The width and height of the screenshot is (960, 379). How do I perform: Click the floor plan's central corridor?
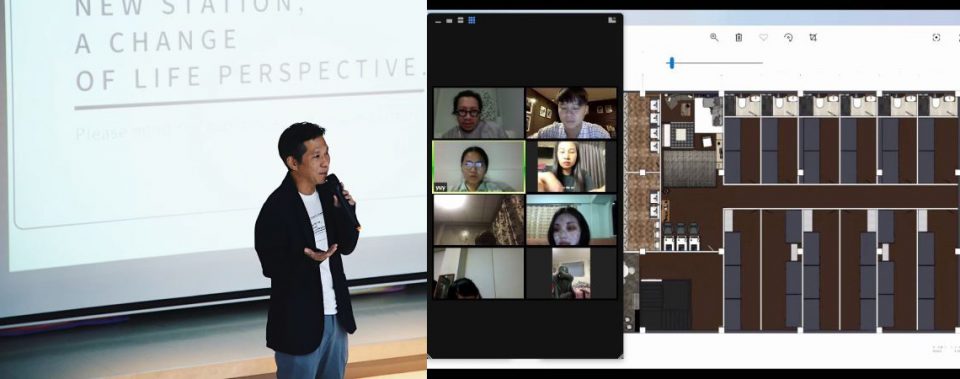coord(808,196)
